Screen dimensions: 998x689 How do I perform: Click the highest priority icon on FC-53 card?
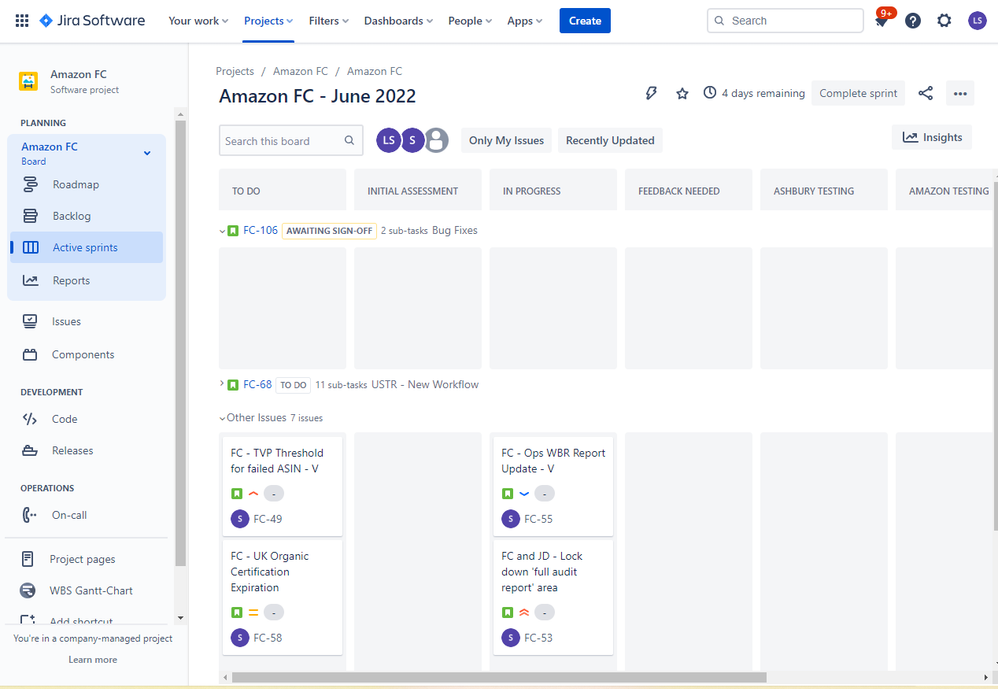(524, 613)
